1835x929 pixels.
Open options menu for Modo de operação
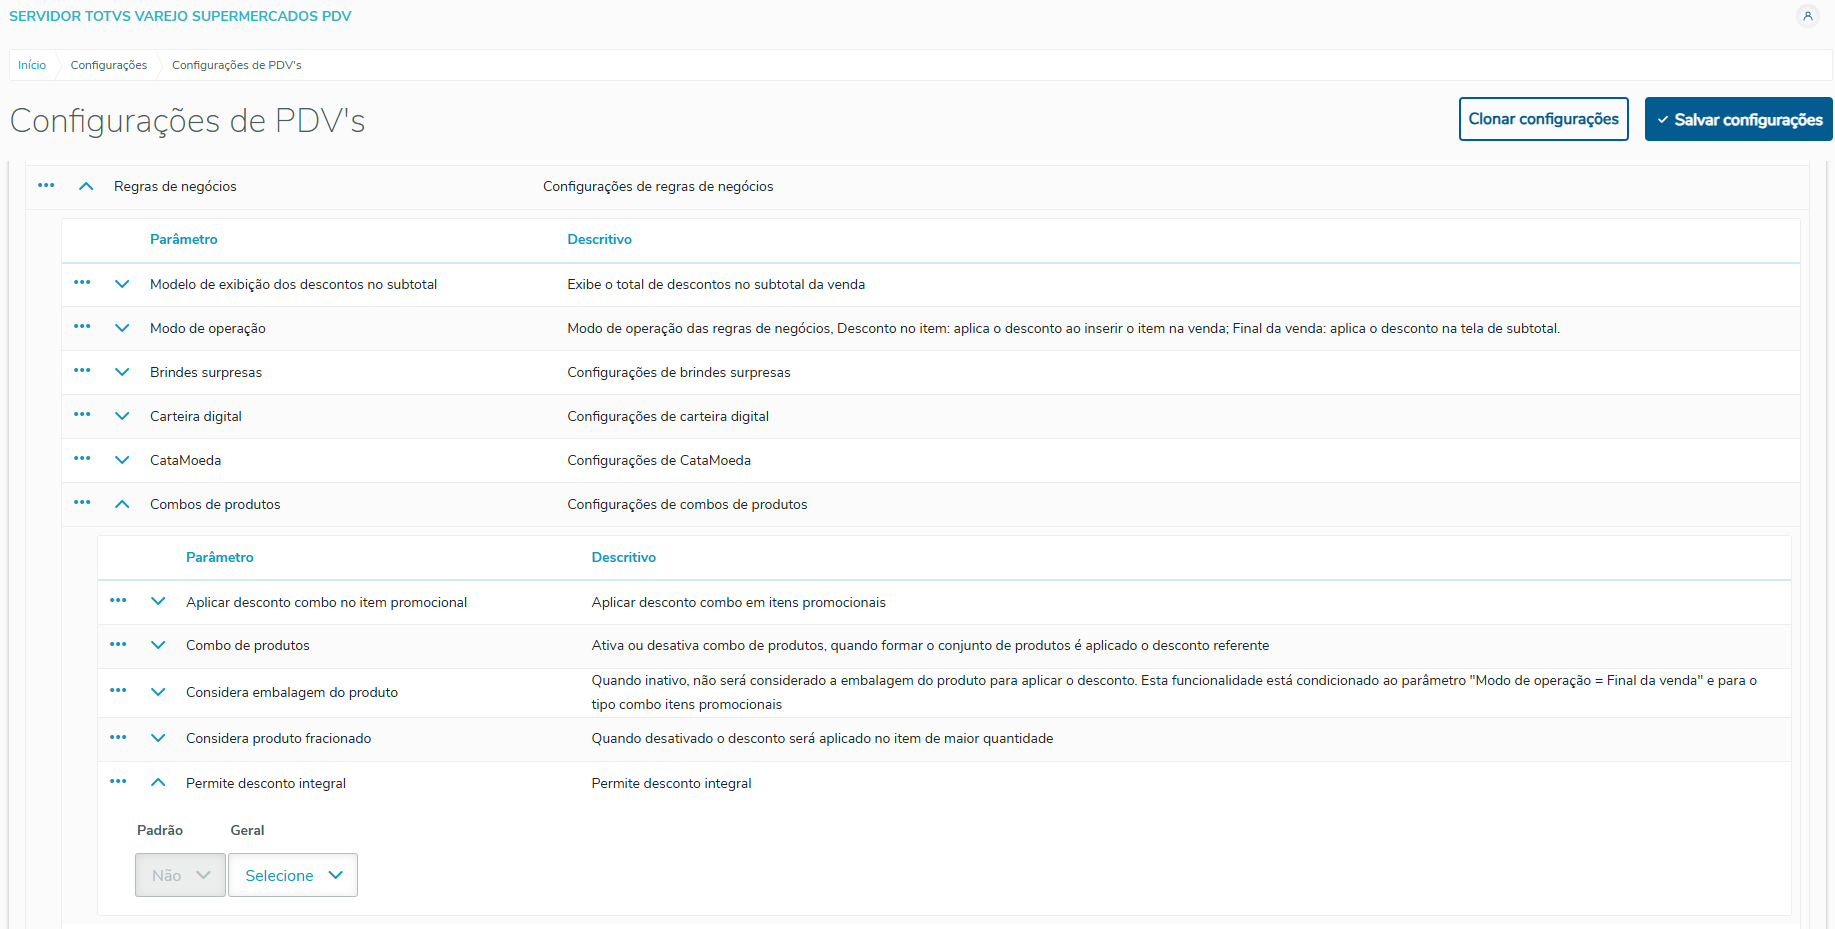point(82,327)
